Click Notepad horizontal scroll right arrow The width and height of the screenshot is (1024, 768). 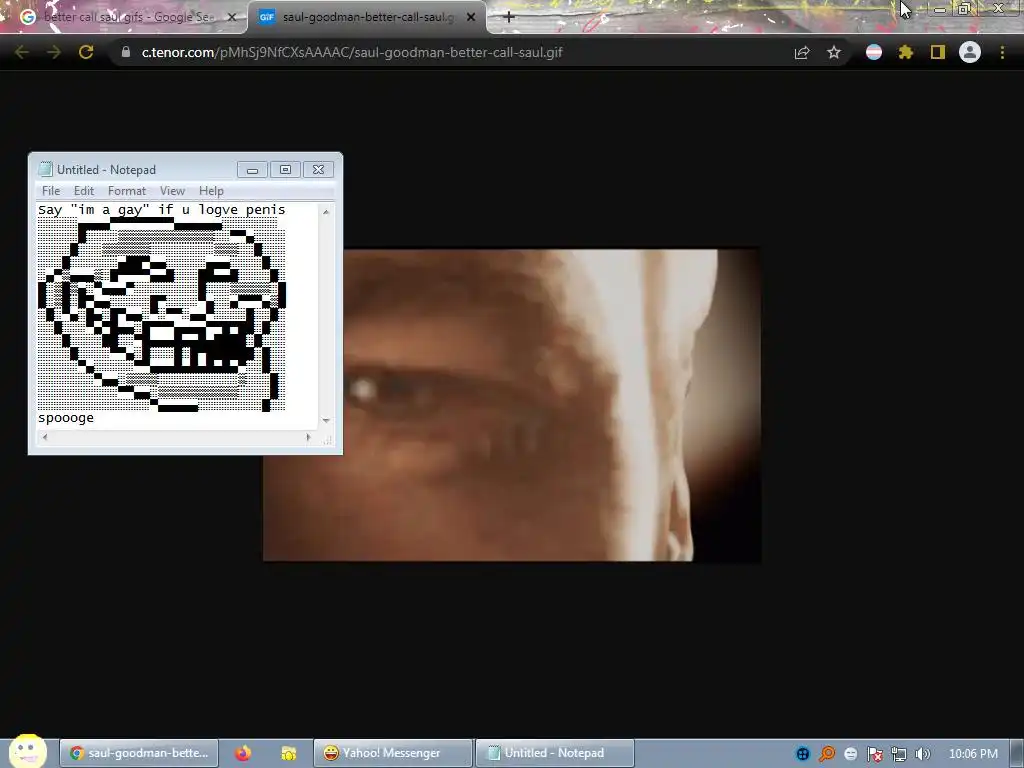308,438
